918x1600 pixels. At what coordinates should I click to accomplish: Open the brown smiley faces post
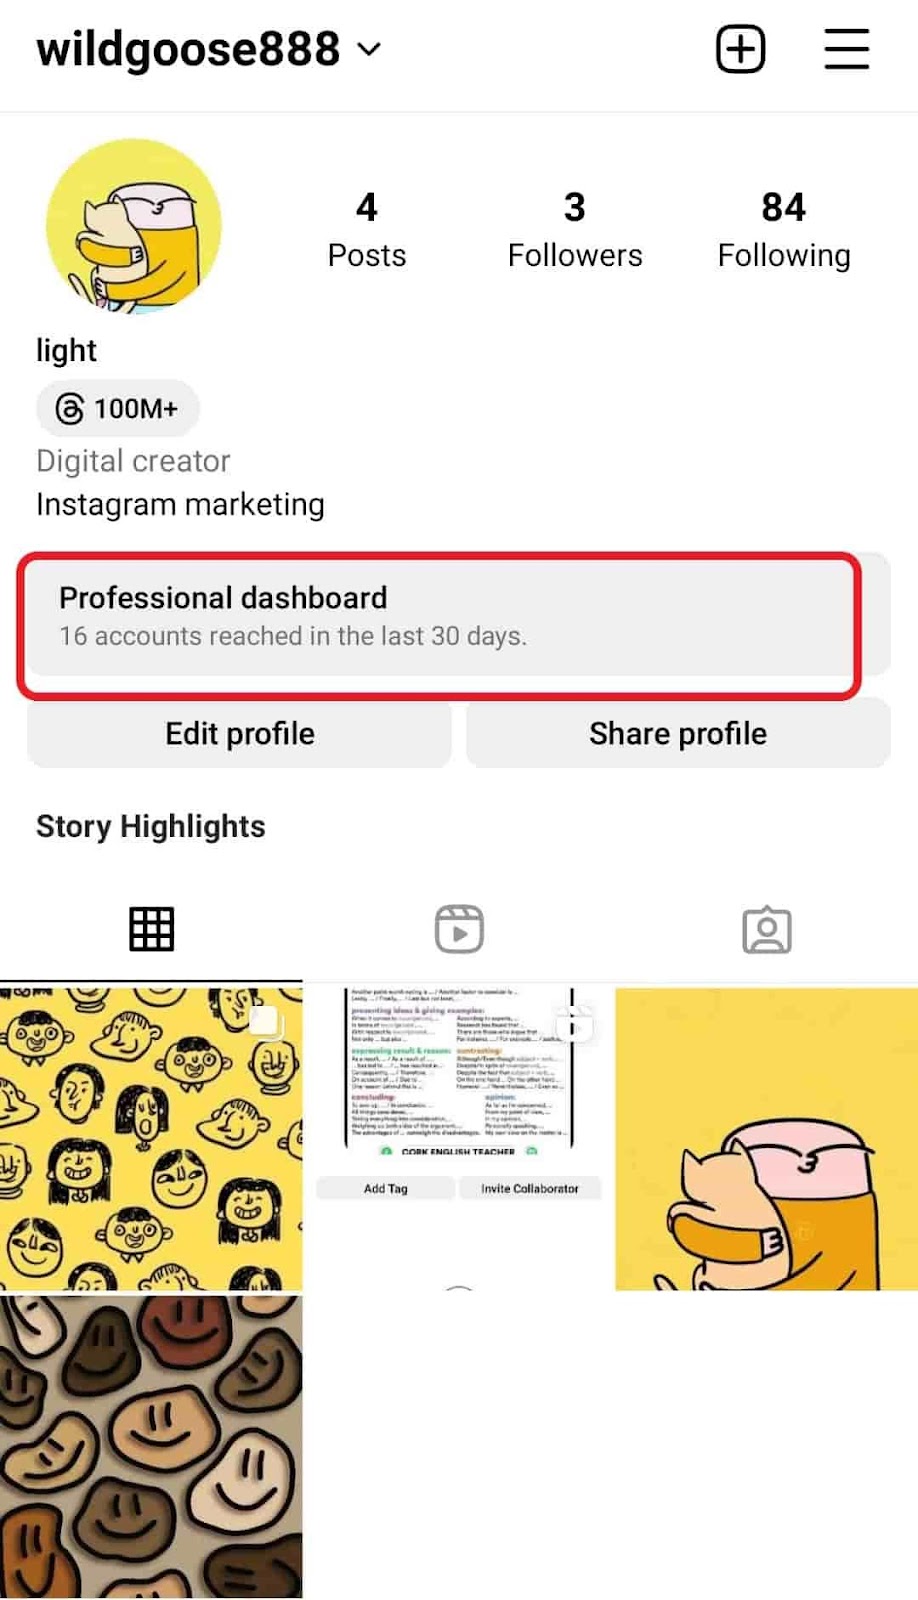pyautogui.click(x=151, y=1447)
